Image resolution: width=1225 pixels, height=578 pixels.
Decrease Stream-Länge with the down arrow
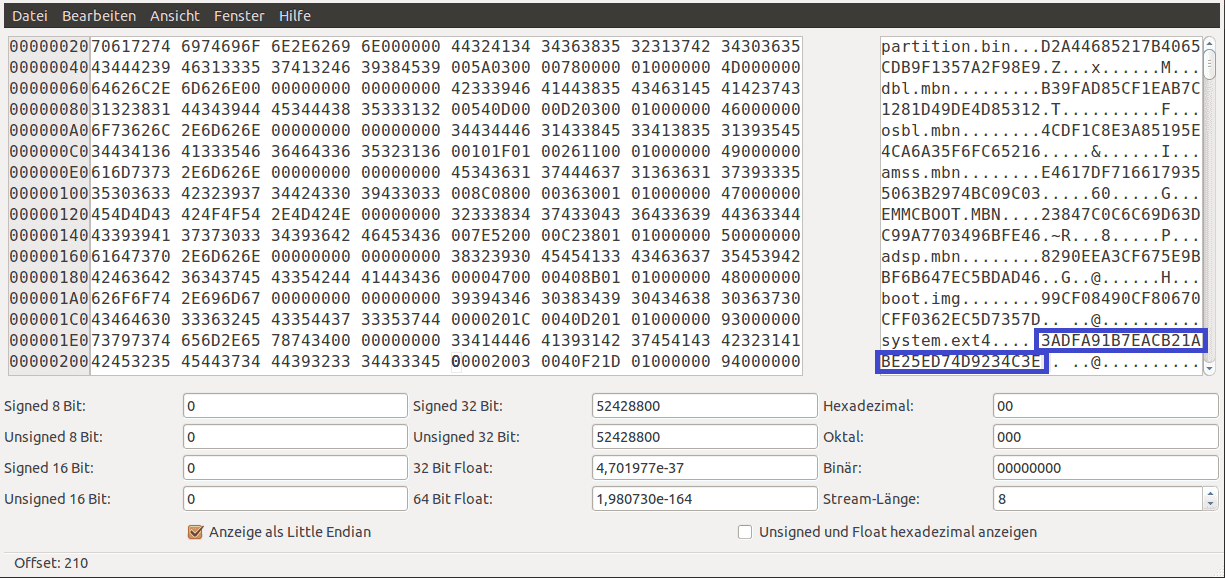[1211, 504]
